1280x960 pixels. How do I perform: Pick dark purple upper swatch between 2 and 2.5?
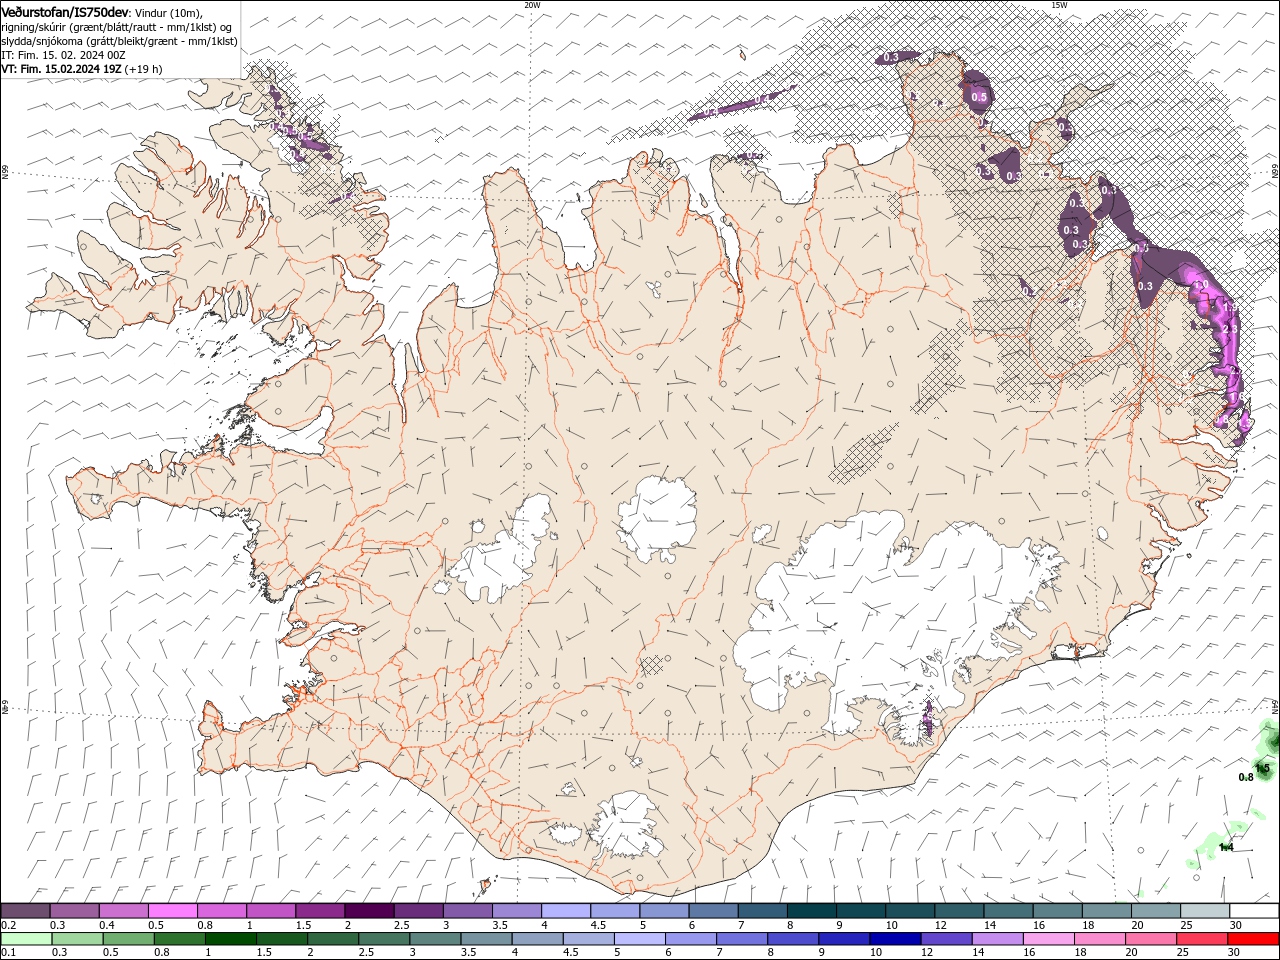coord(369,911)
